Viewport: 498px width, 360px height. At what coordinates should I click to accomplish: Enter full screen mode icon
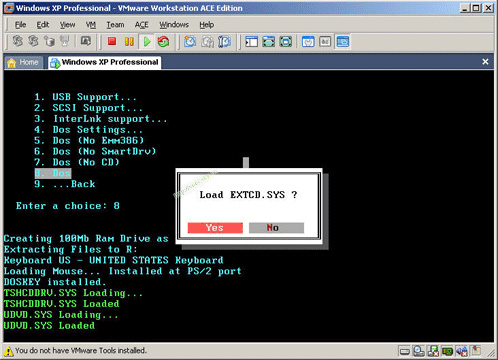click(286, 41)
